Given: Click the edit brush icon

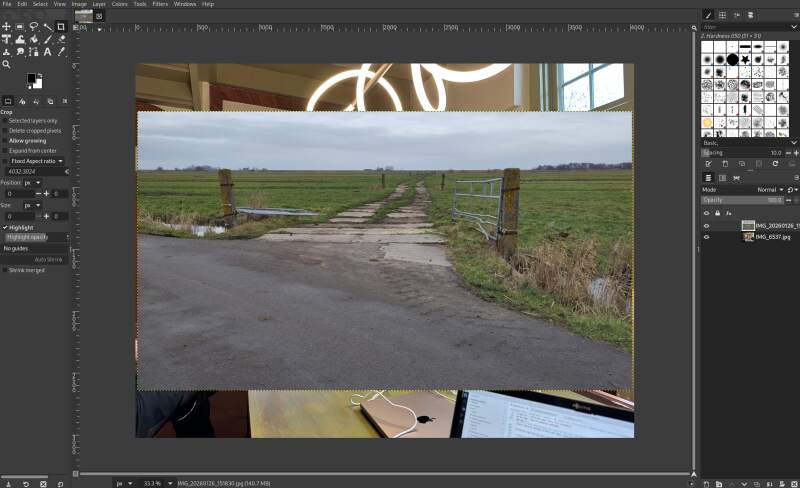Looking at the screenshot, I should coord(708,164).
